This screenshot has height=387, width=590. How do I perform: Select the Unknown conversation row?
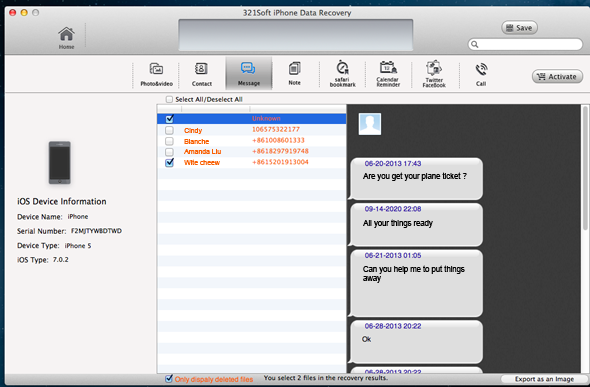pyautogui.click(x=251, y=119)
